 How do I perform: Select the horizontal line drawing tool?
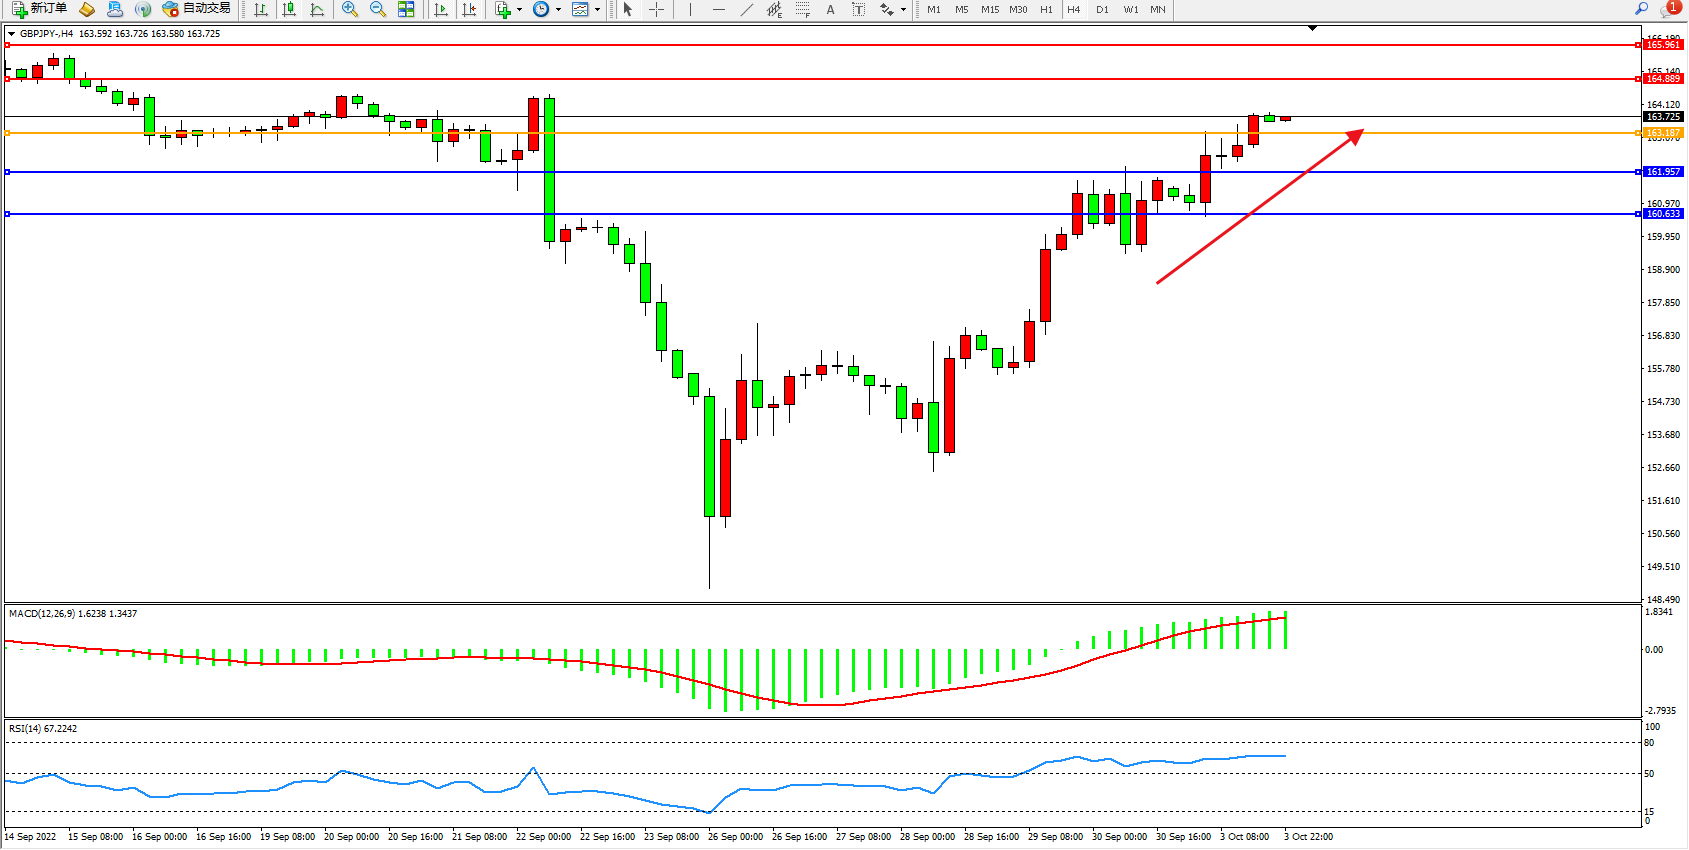click(x=718, y=9)
